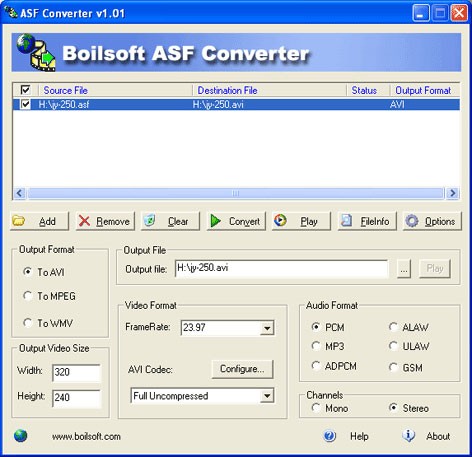
Task: Uncheck the H:\jy-250.asf row checkbox
Action: point(25,104)
